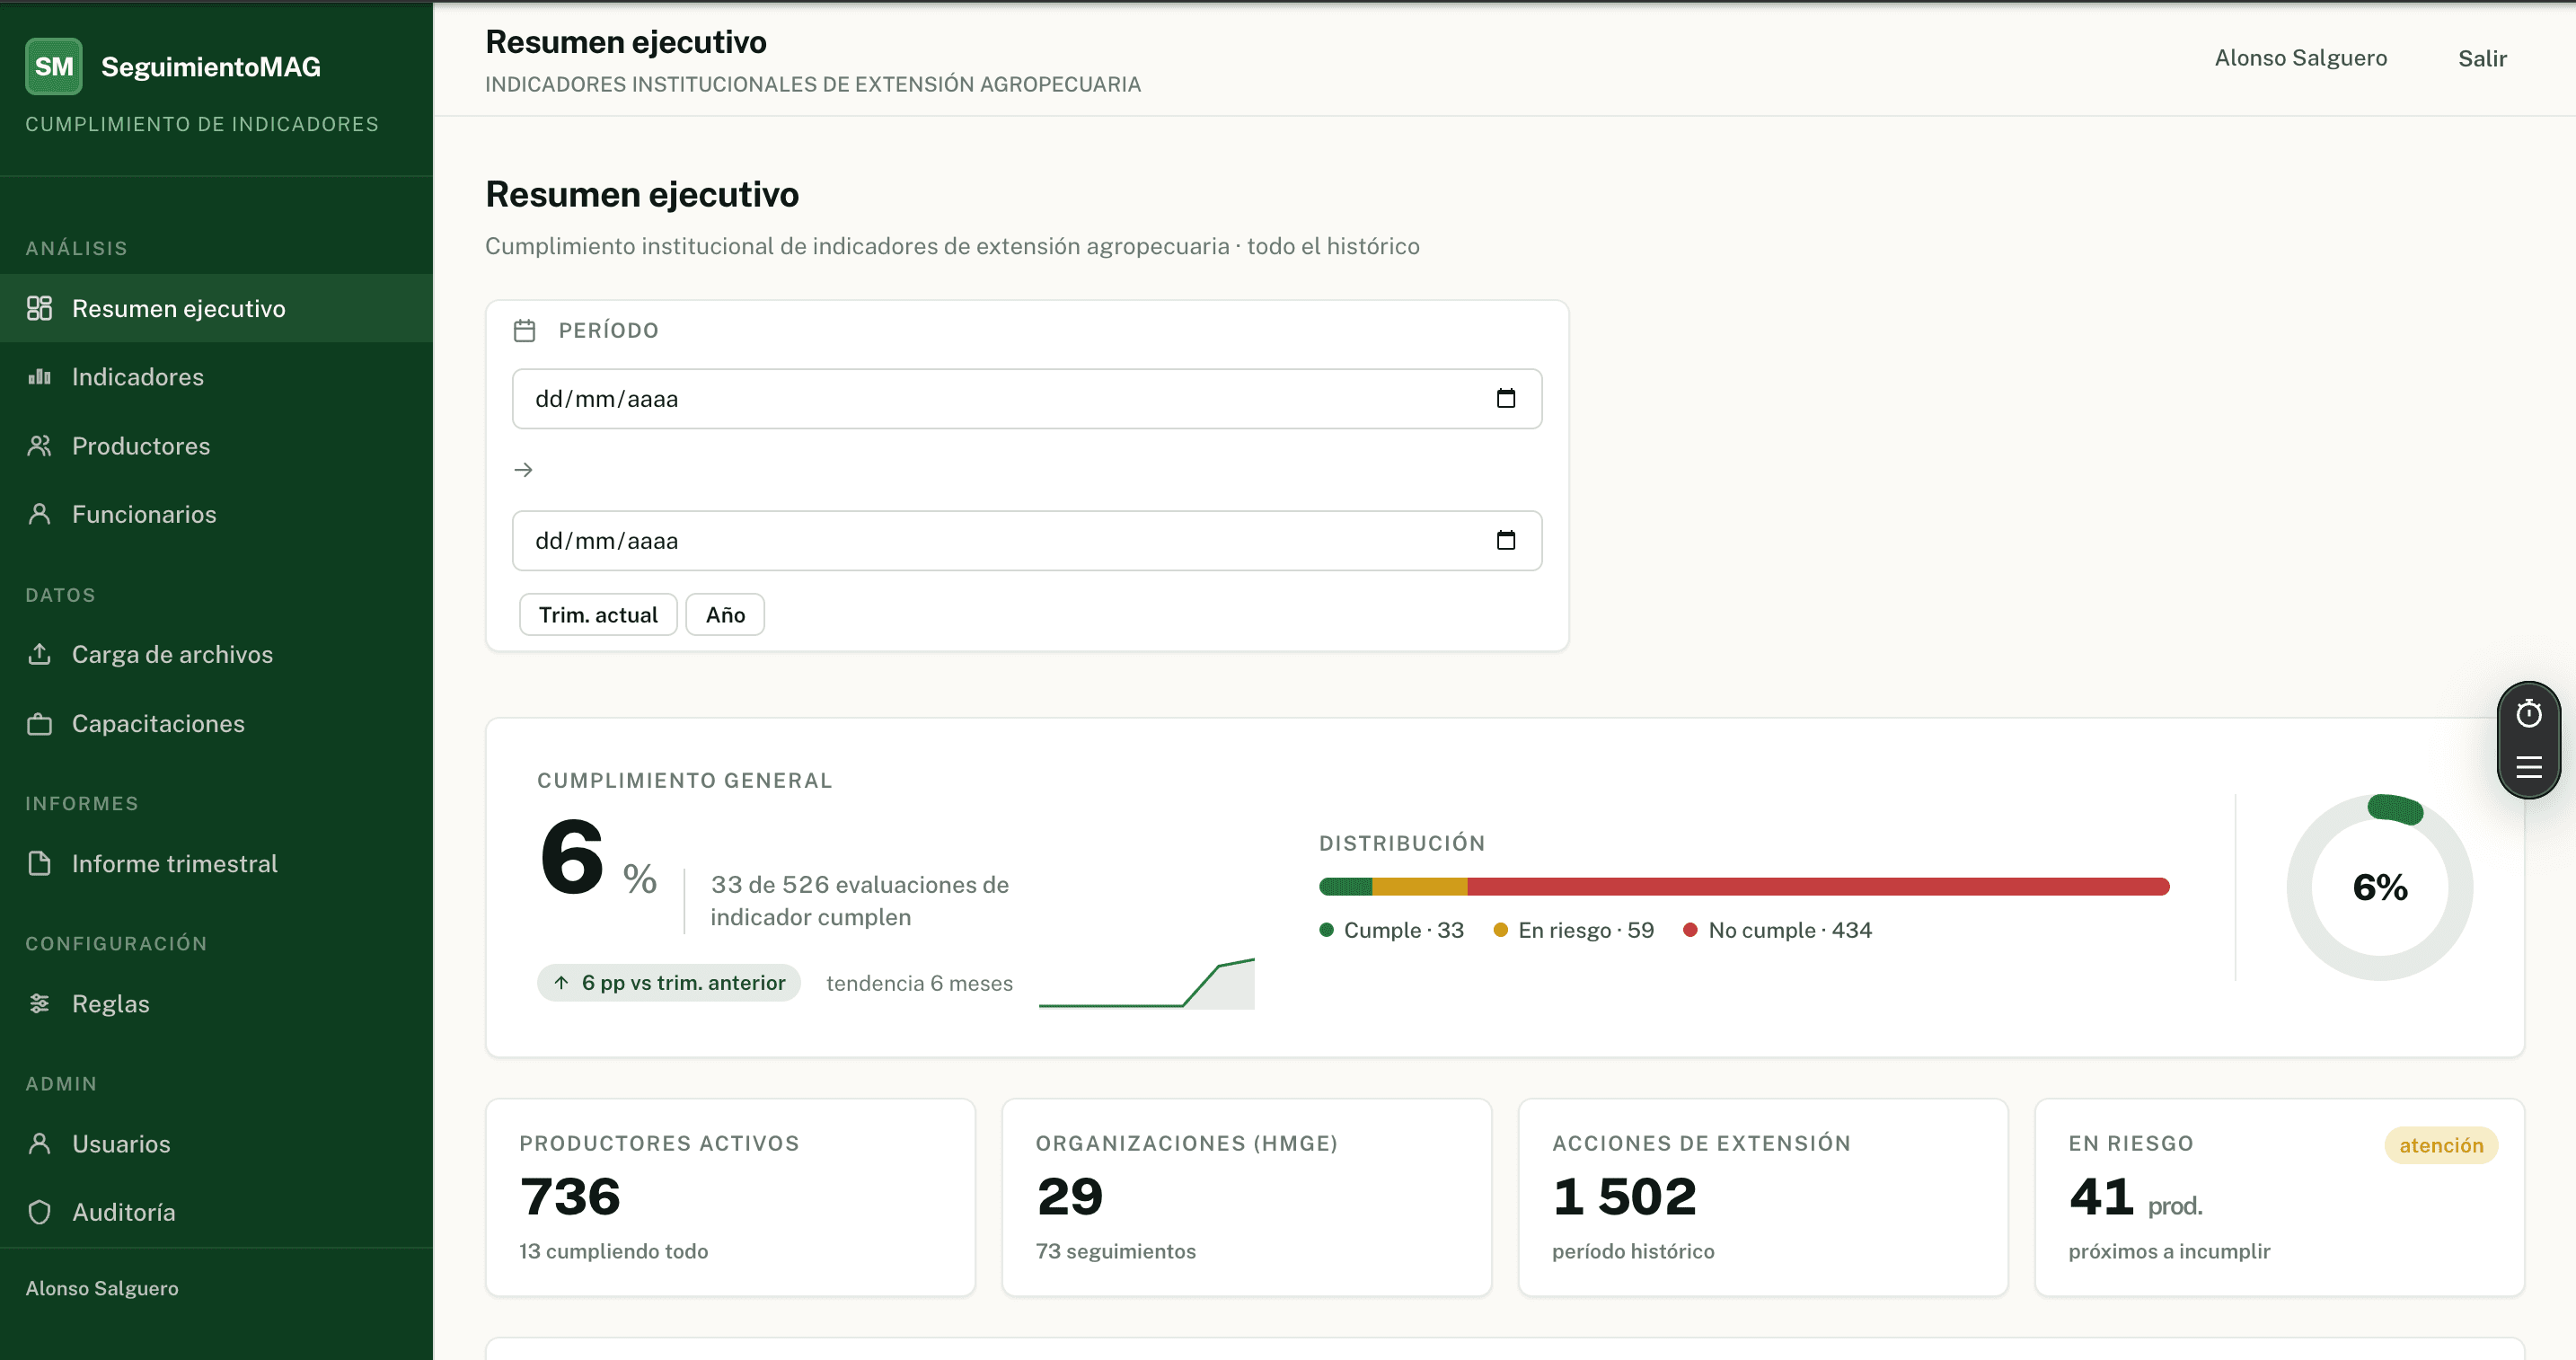Open Usuarios admin page
Viewport: 2576px width, 1360px height.
pyautogui.click(x=216, y=1143)
